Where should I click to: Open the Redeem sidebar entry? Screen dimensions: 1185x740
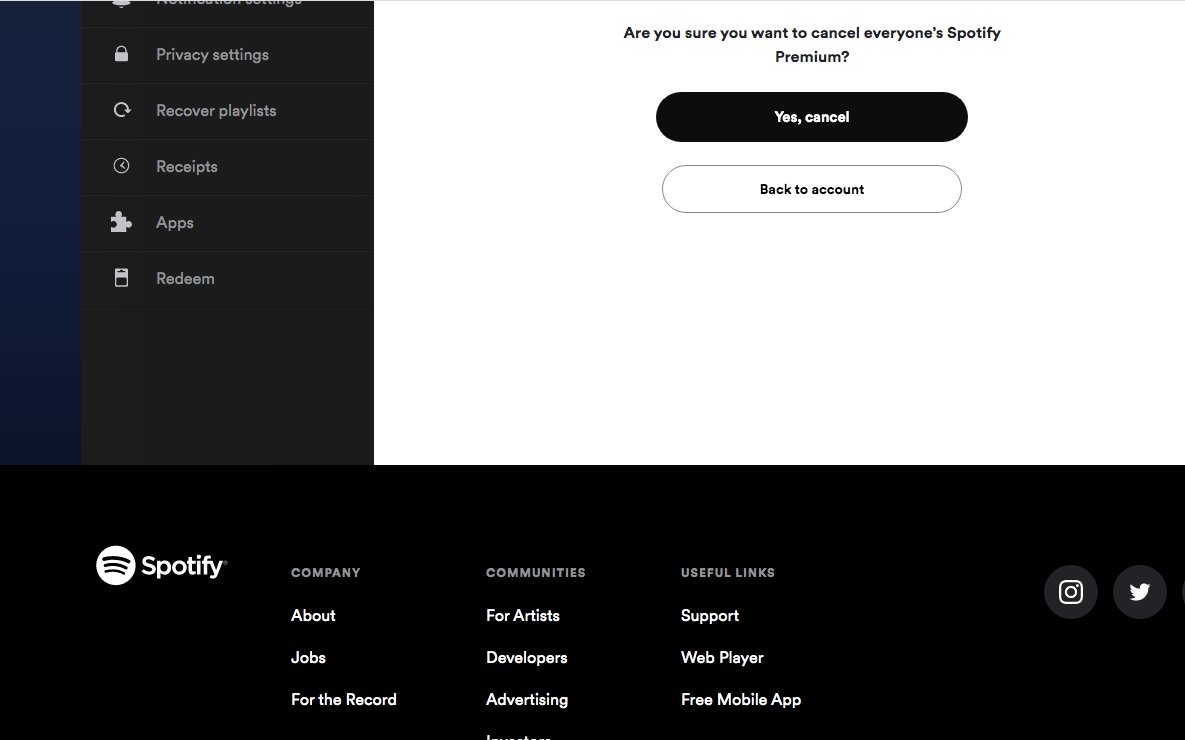coord(185,278)
